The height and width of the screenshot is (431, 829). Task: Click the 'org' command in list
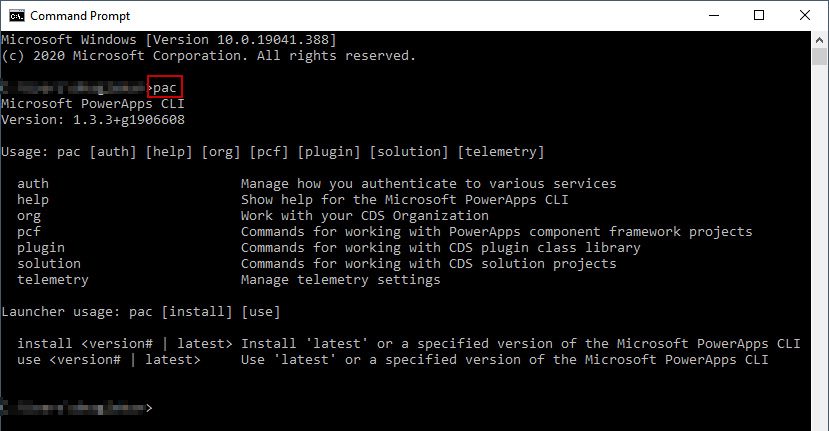[29, 216]
